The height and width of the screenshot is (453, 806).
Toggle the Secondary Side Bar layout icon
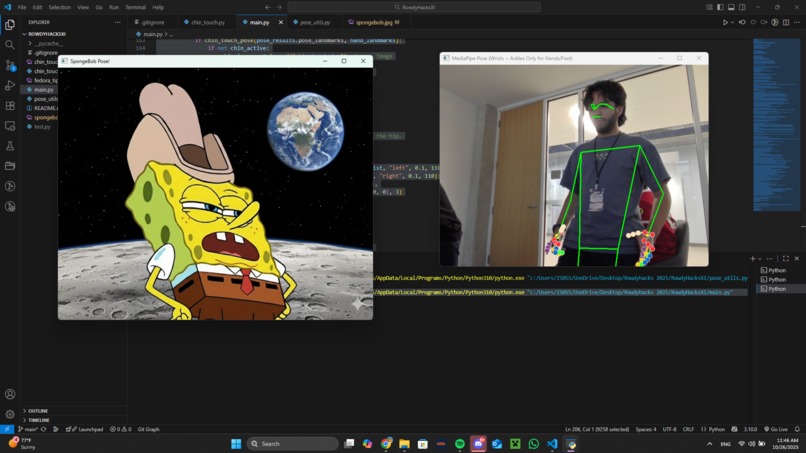click(742, 7)
